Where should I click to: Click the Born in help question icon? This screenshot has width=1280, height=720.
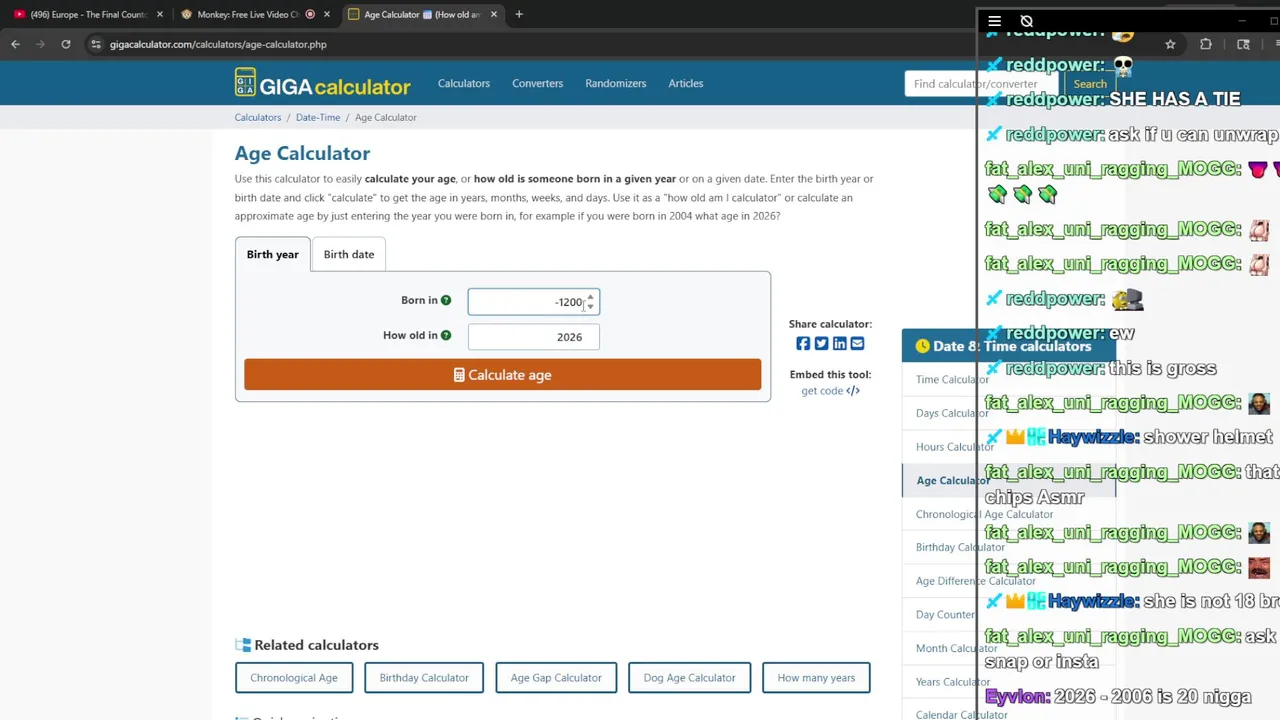446,300
